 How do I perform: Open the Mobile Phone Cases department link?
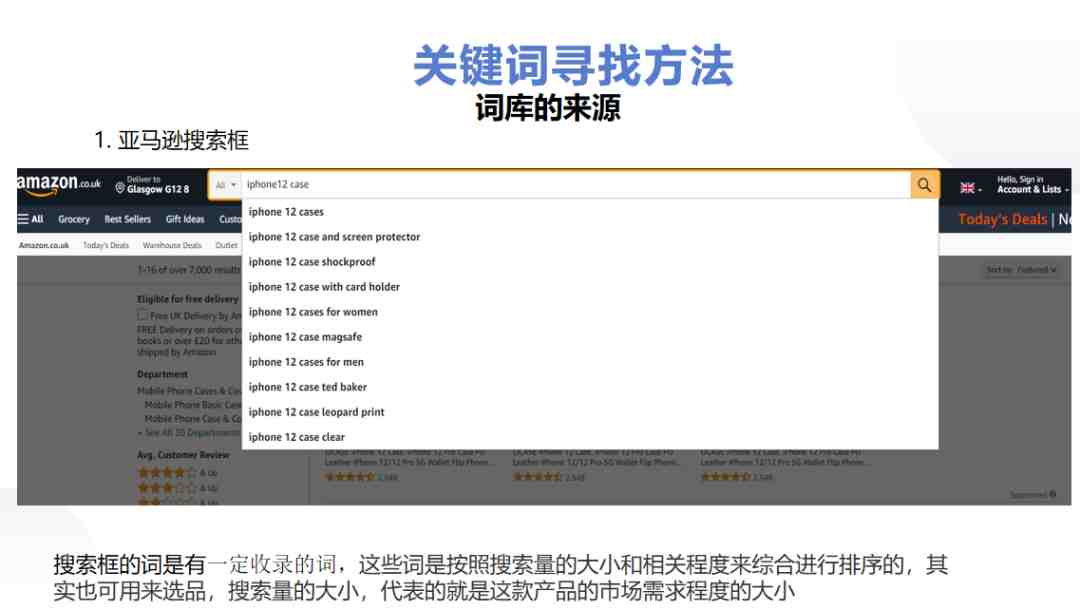click(189, 391)
